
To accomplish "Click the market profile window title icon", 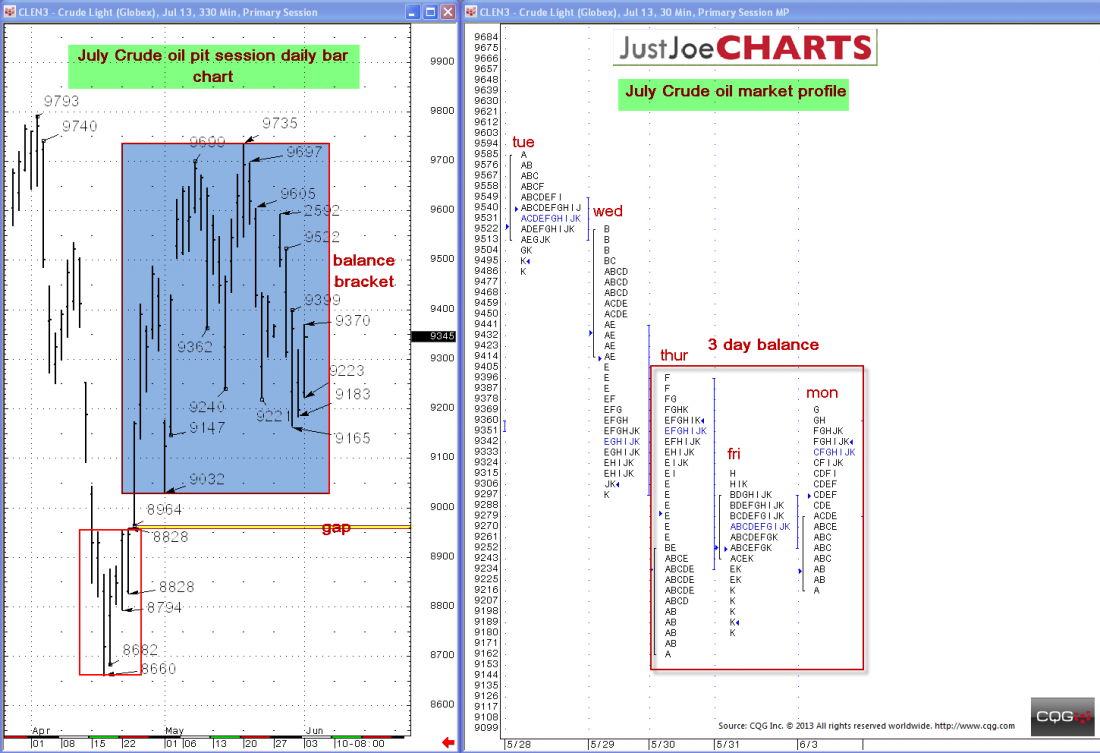I will coord(471,12).
